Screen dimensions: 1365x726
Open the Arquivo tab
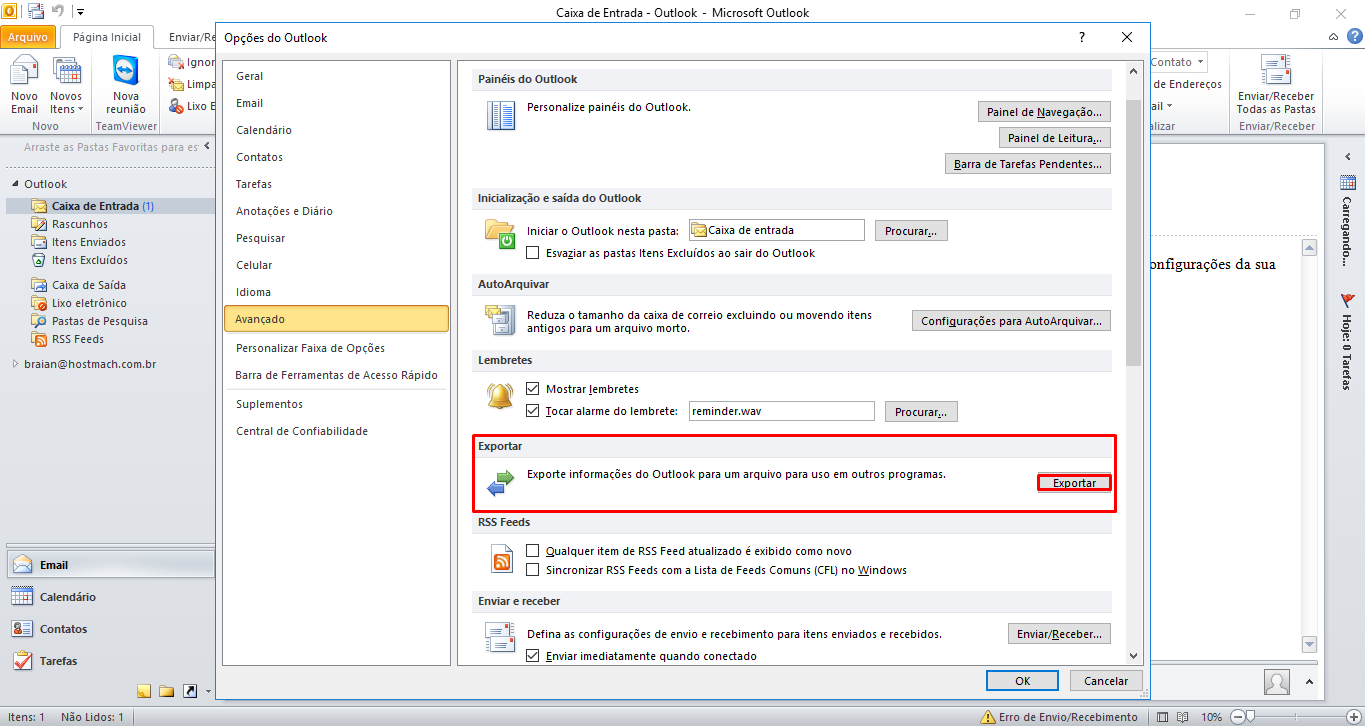[x=28, y=37]
